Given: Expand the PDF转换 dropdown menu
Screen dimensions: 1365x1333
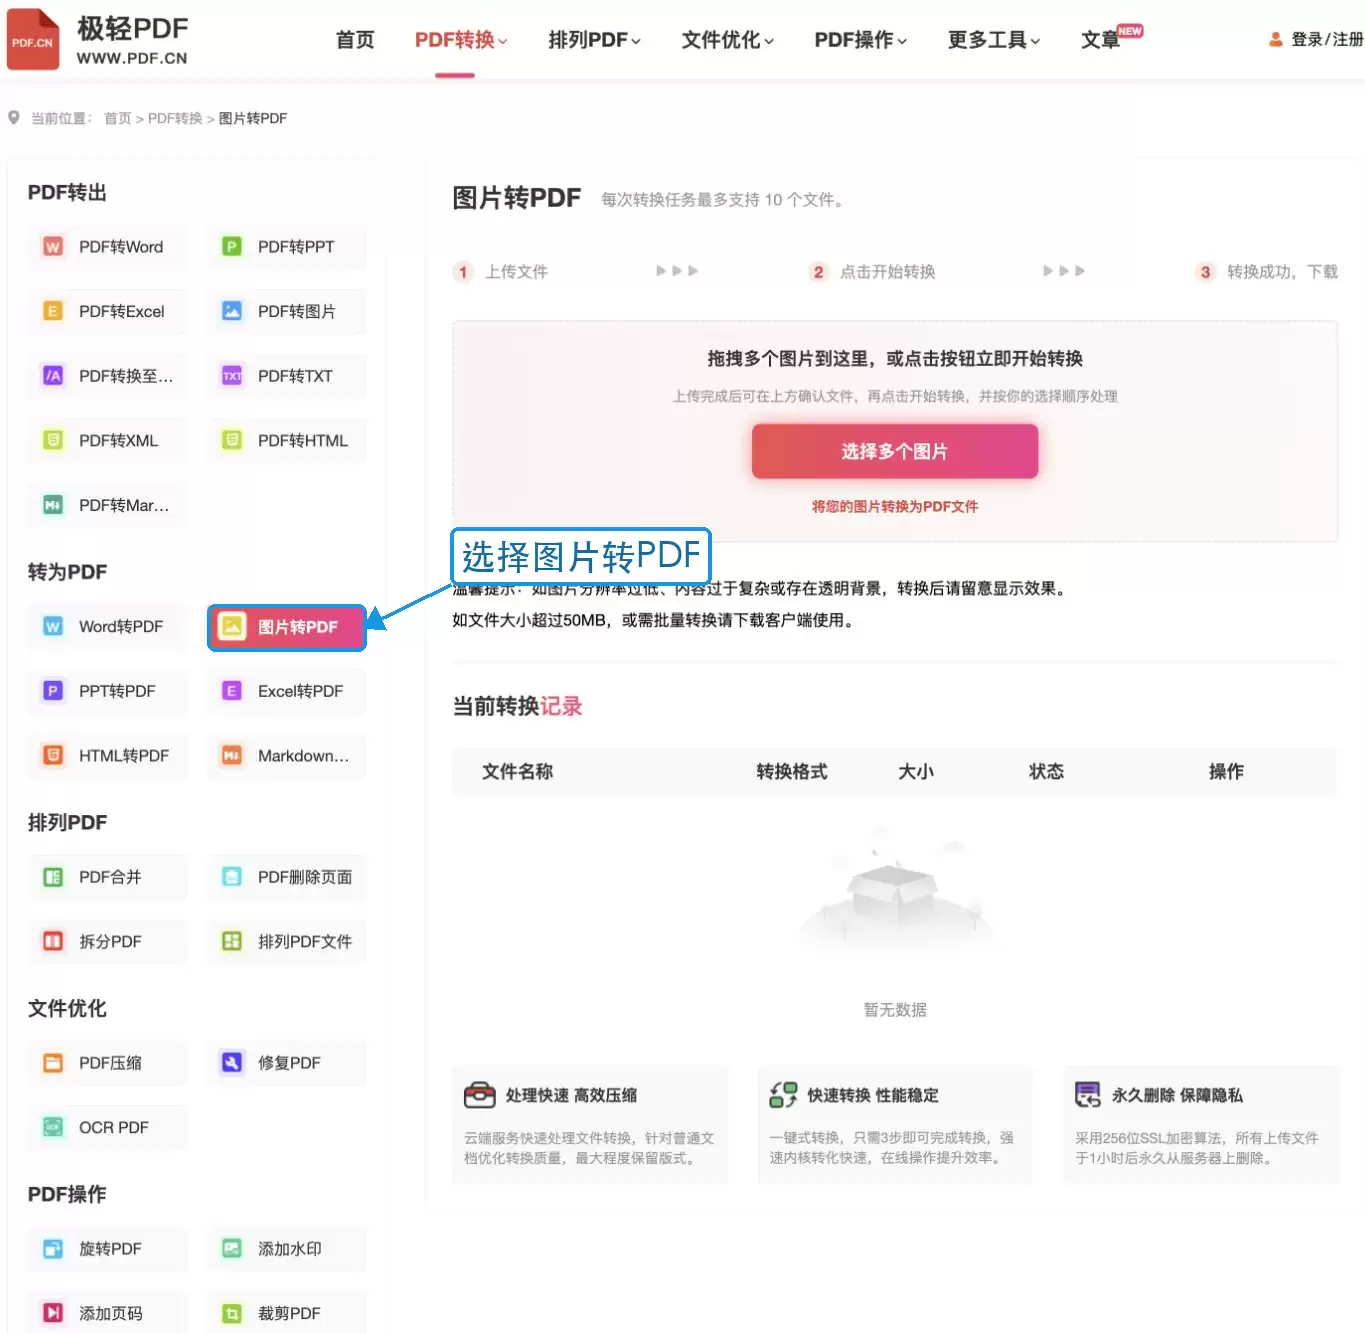Looking at the screenshot, I should [461, 40].
